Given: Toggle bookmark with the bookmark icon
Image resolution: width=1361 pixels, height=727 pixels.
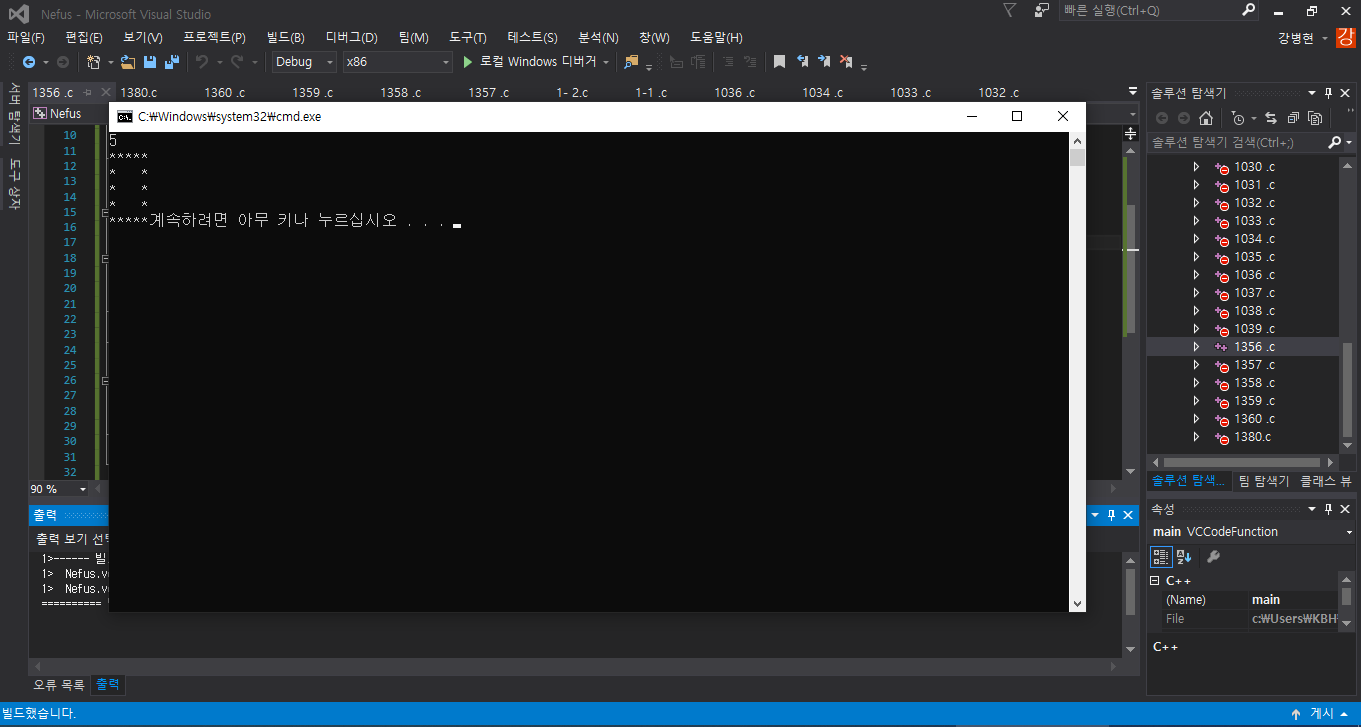Looking at the screenshot, I should (x=779, y=62).
